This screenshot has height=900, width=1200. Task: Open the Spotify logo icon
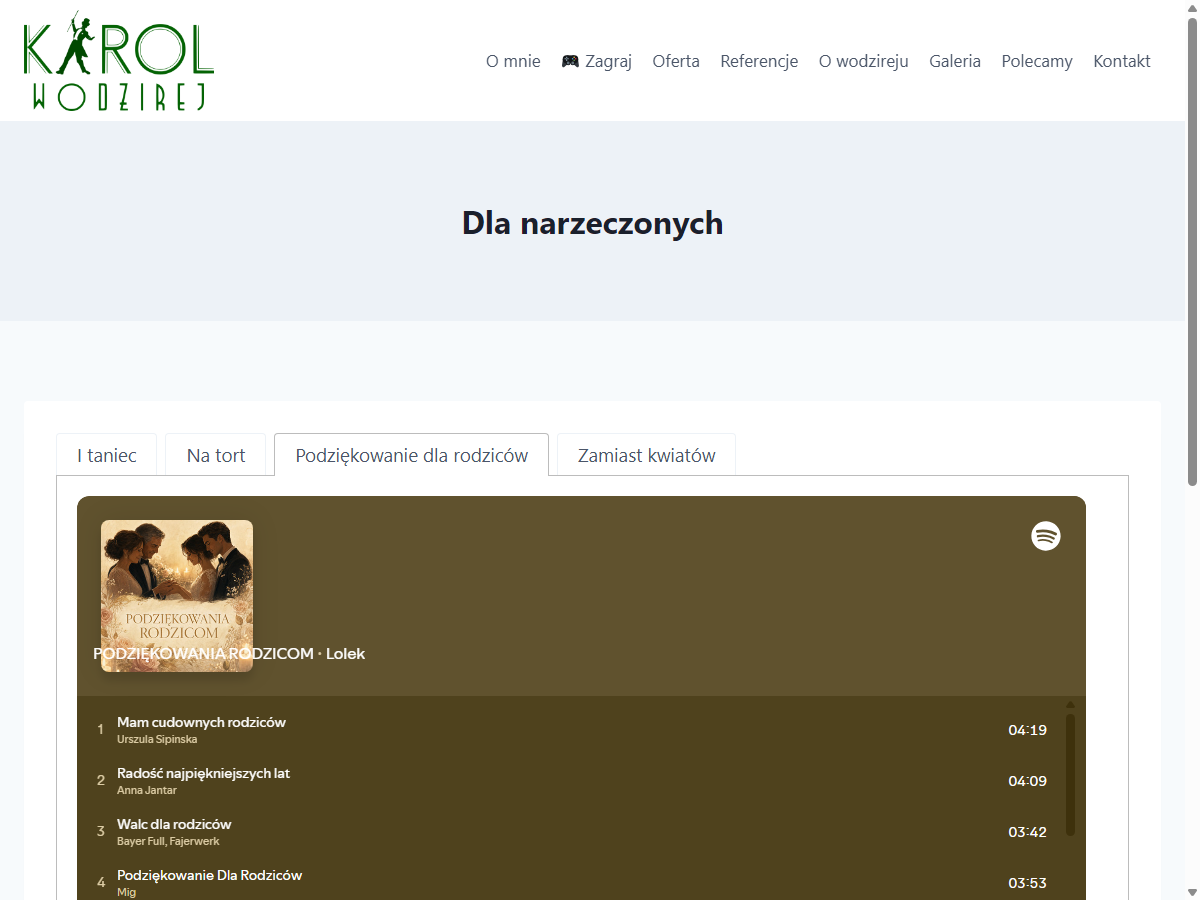coord(1046,536)
